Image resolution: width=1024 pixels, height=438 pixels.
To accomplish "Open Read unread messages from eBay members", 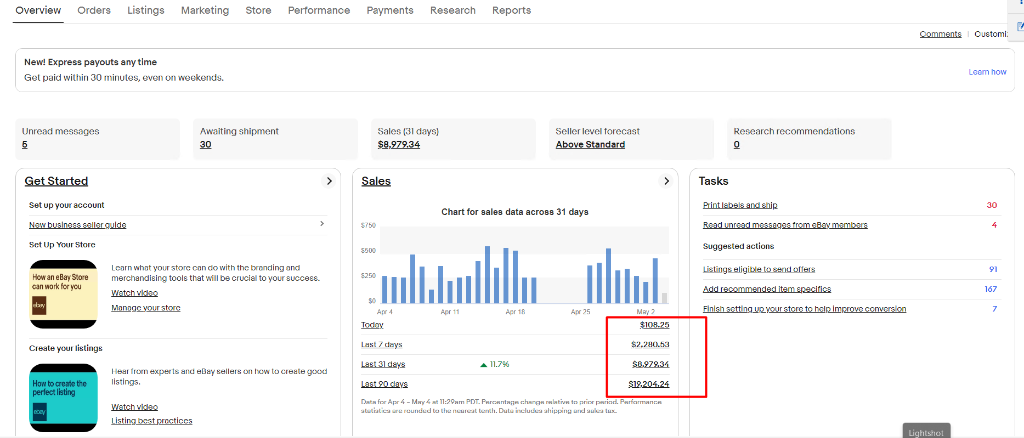I will click(x=785, y=225).
